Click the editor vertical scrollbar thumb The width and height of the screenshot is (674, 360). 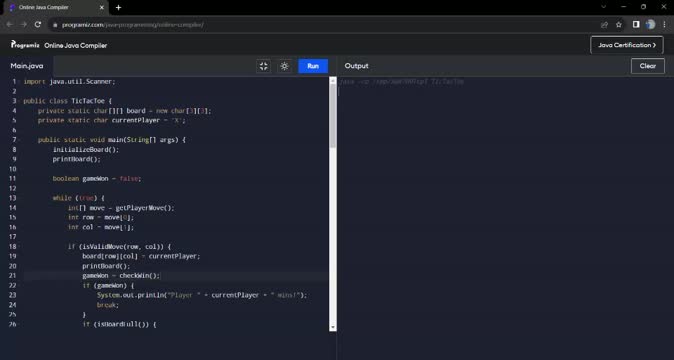(x=332, y=116)
